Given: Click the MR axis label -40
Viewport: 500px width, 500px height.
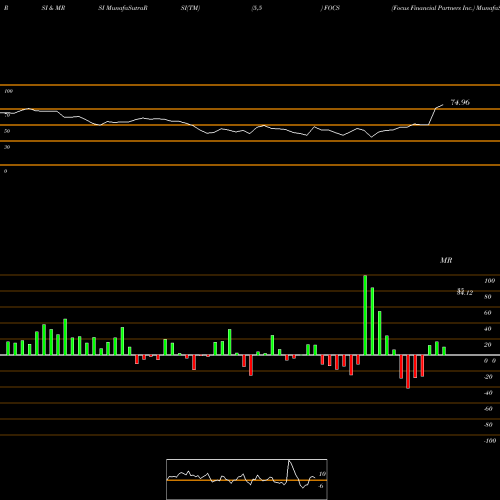Looking at the screenshot, I should 488,393.
